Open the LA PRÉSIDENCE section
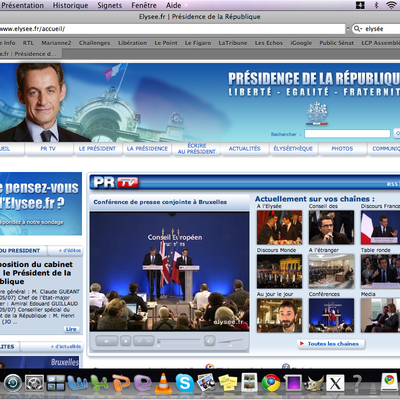Screen dimensions: 400x400 [147, 149]
